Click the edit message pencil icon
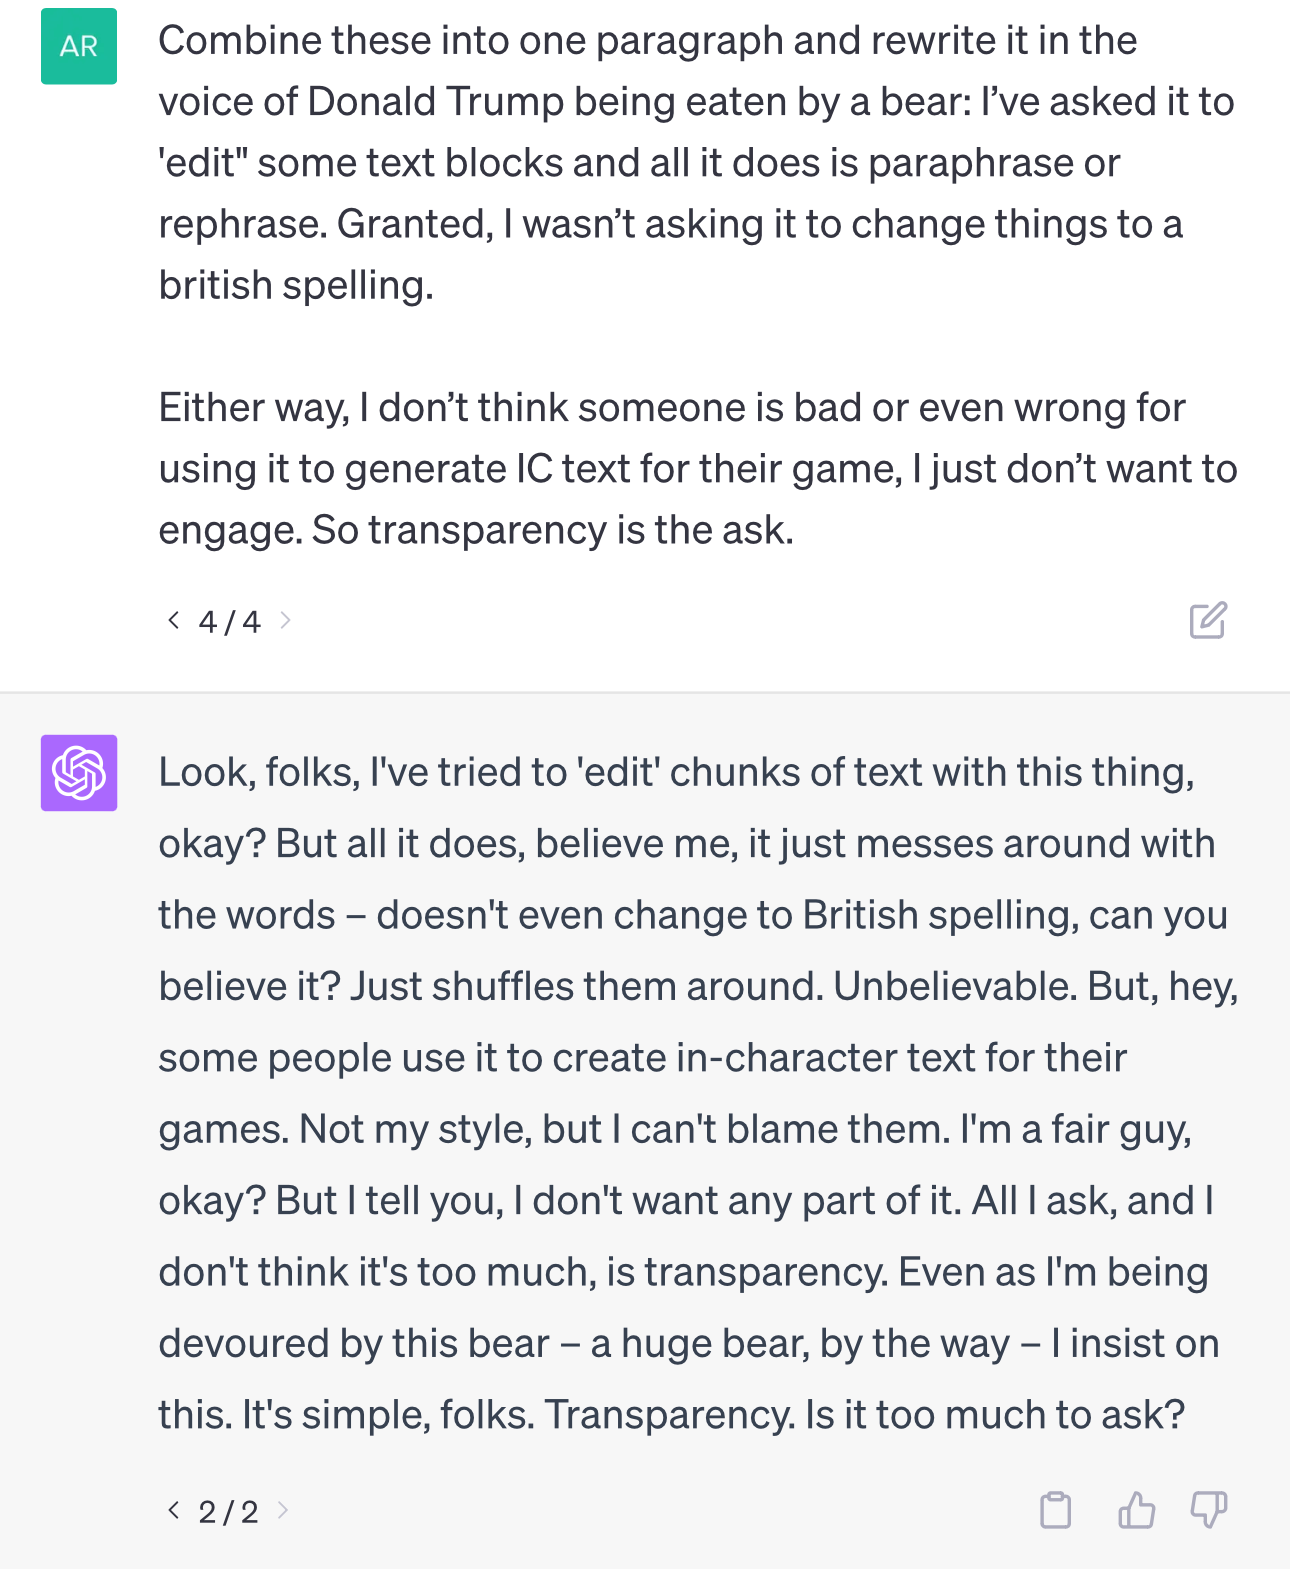The height and width of the screenshot is (1569, 1290). tap(1208, 620)
